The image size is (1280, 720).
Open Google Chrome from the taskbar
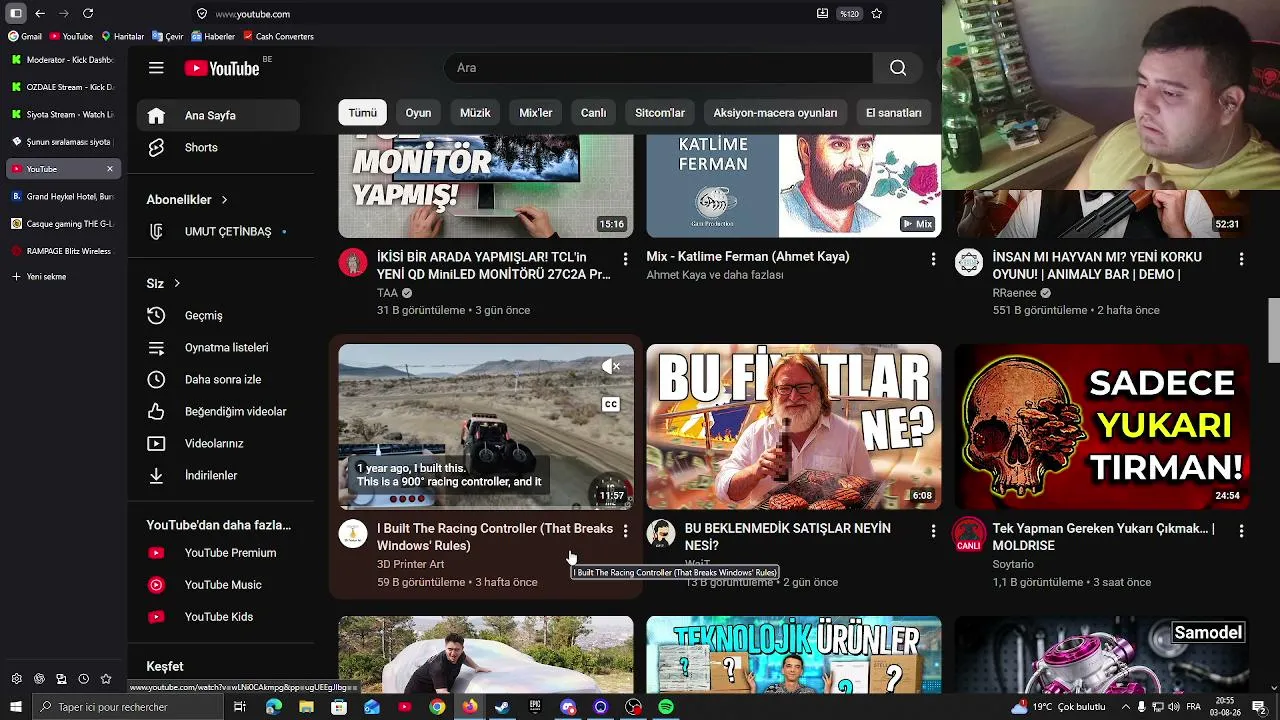(437, 707)
